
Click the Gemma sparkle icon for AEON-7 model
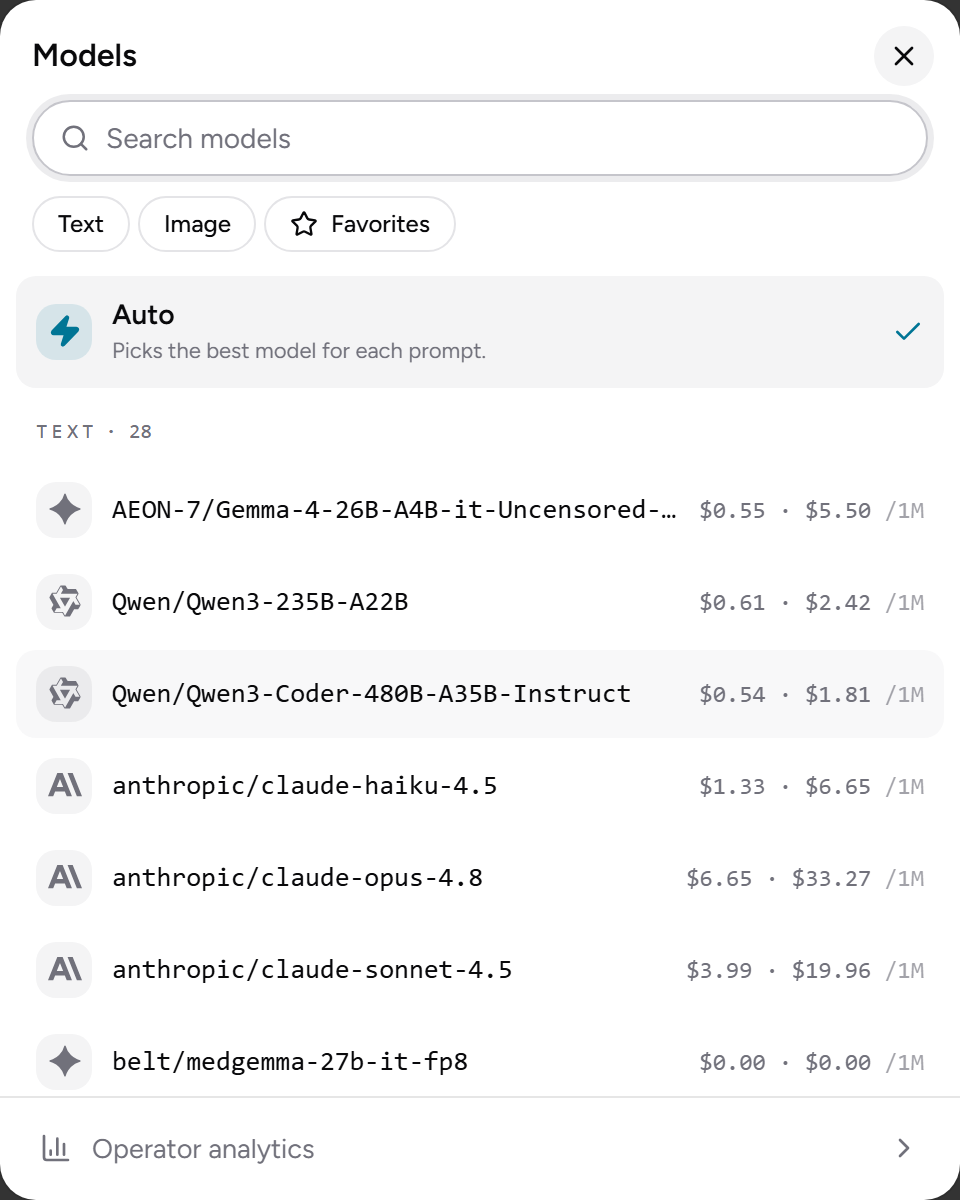(x=64, y=510)
